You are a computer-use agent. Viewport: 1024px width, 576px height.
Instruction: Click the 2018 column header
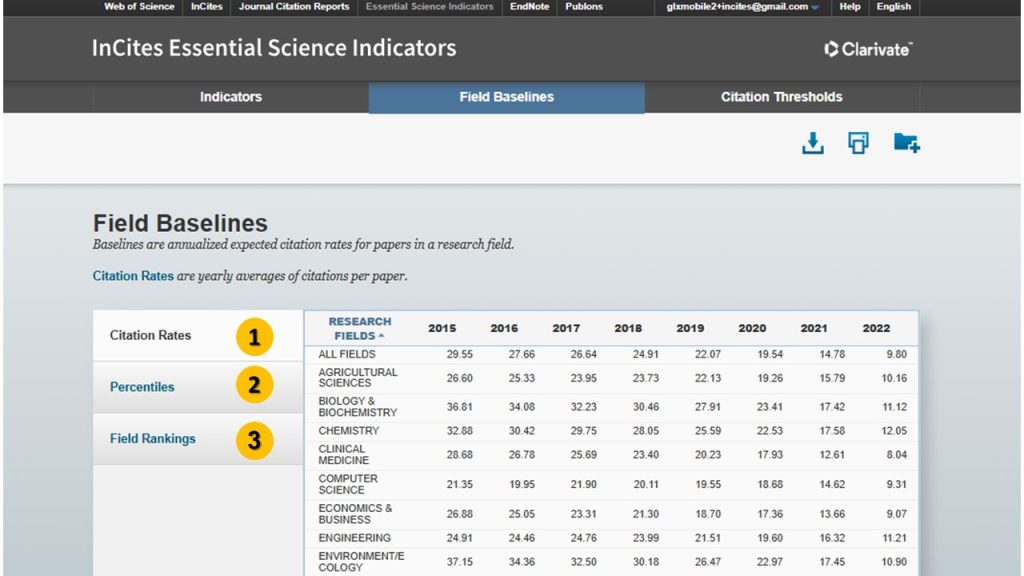628,328
